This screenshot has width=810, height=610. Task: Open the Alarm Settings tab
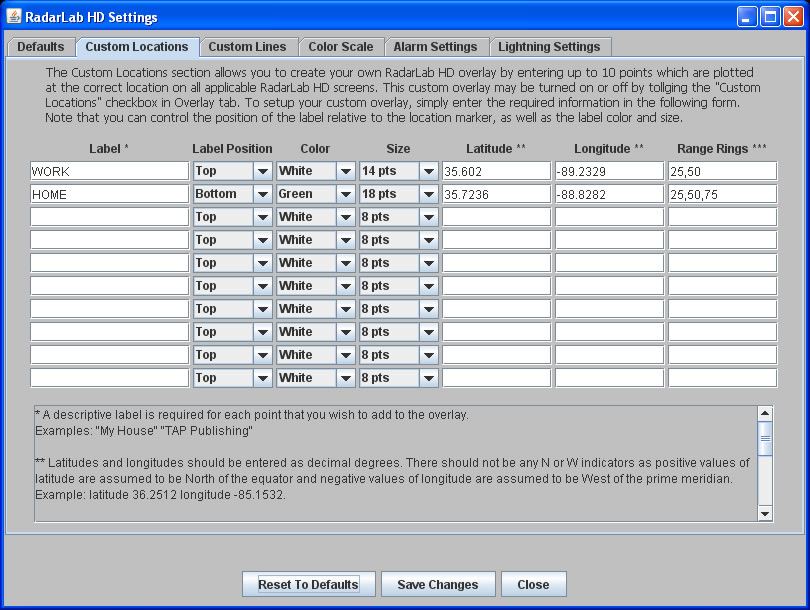pos(435,47)
